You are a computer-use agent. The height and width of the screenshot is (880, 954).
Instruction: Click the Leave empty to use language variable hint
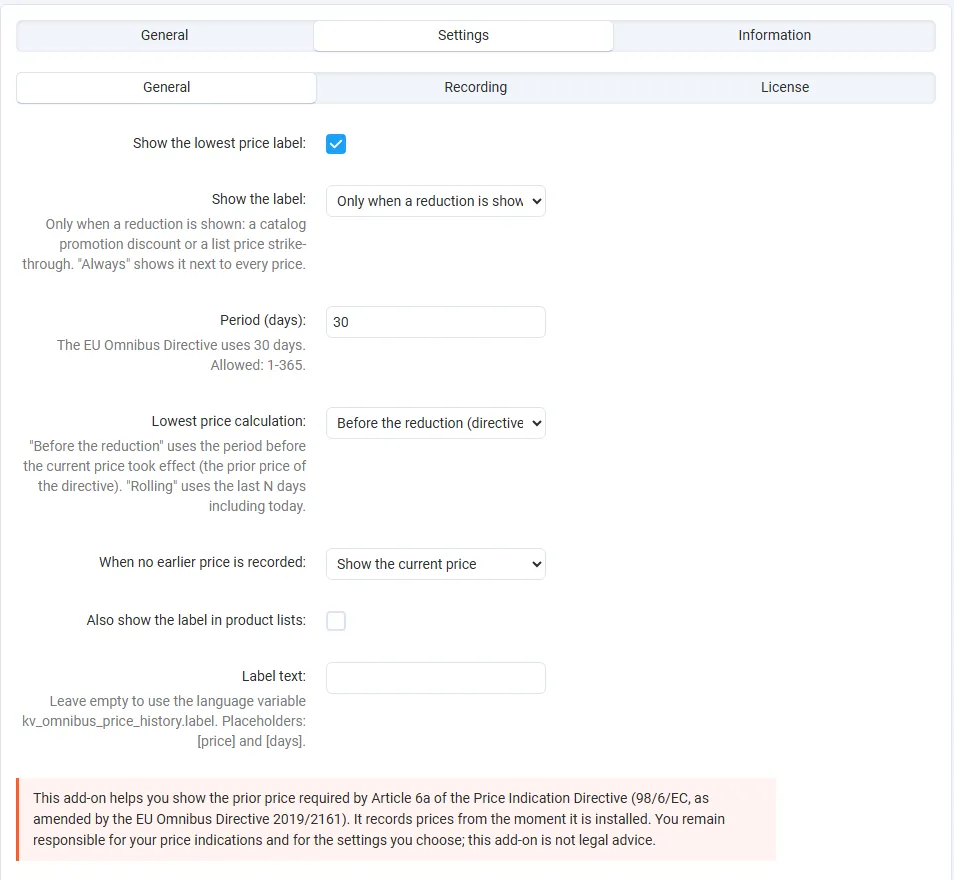coord(164,721)
